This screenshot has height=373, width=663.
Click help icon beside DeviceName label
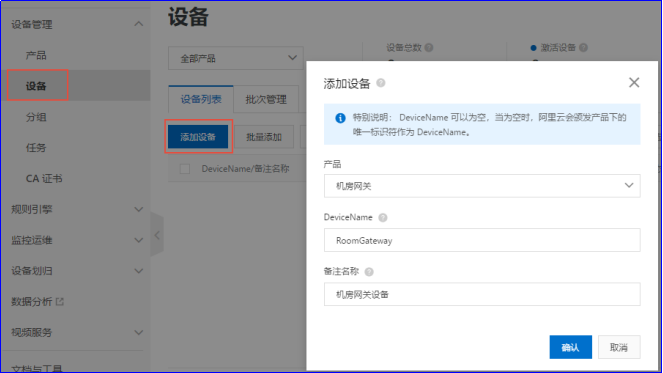pos(383,218)
